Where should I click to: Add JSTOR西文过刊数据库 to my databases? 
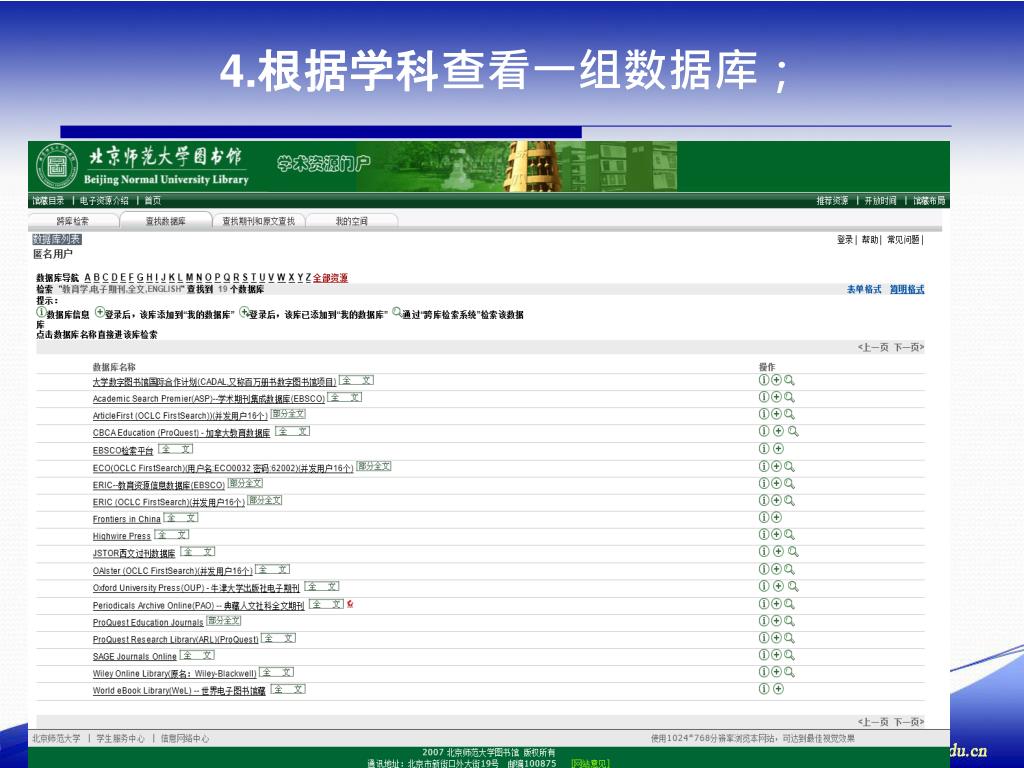pos(778,552)
